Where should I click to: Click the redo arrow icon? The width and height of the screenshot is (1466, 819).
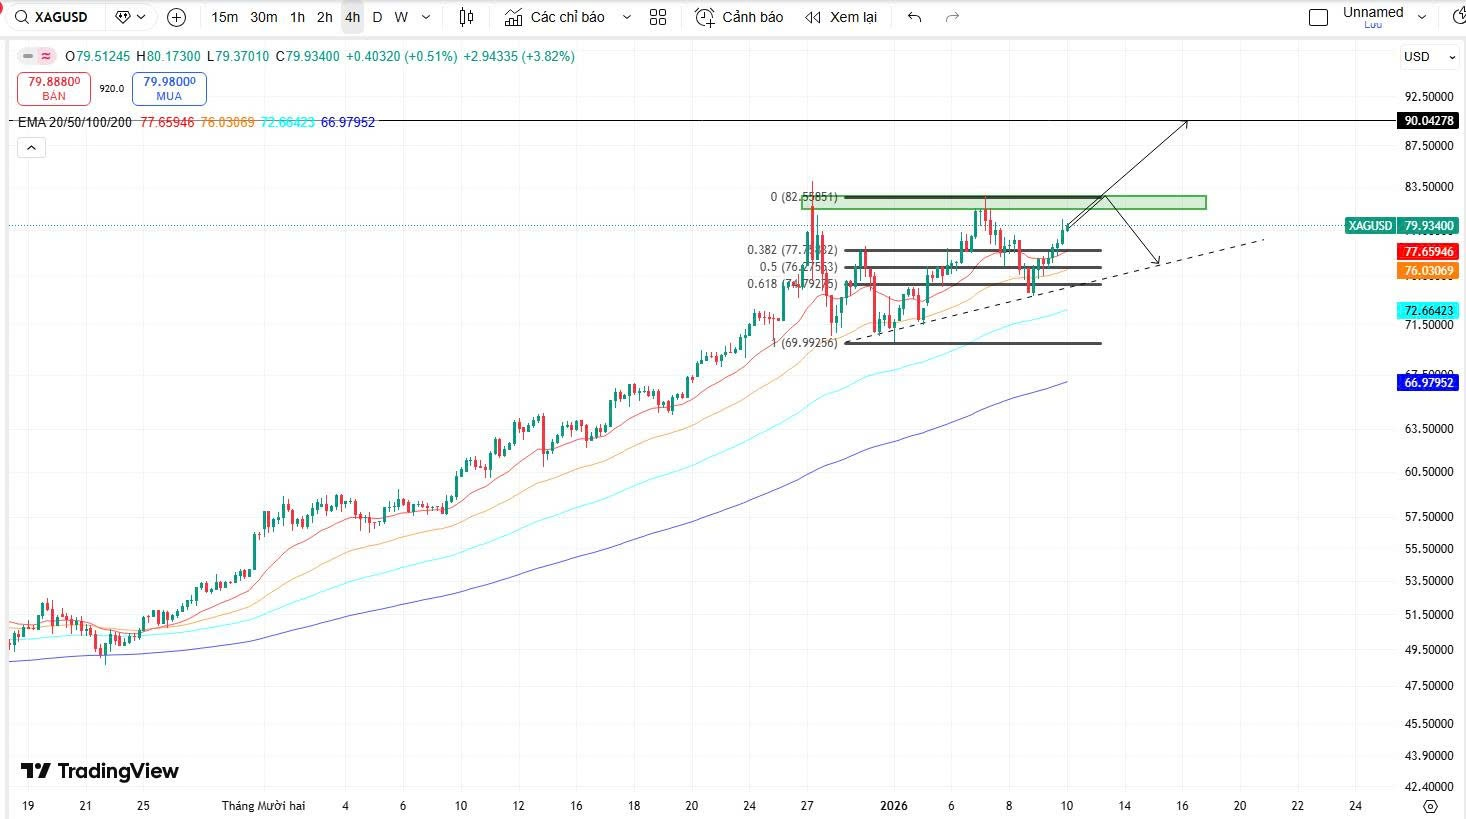[952, 17]
